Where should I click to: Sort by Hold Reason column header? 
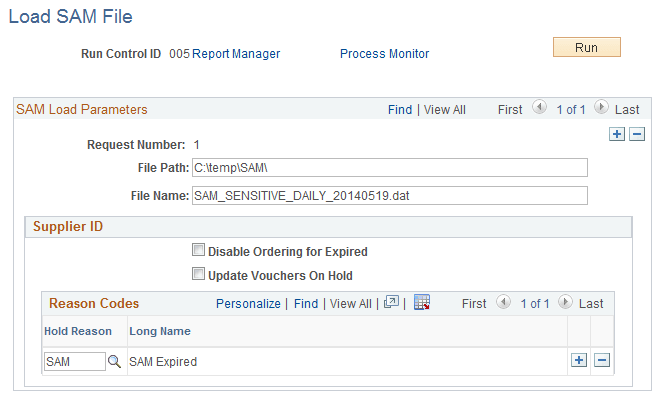78,331
